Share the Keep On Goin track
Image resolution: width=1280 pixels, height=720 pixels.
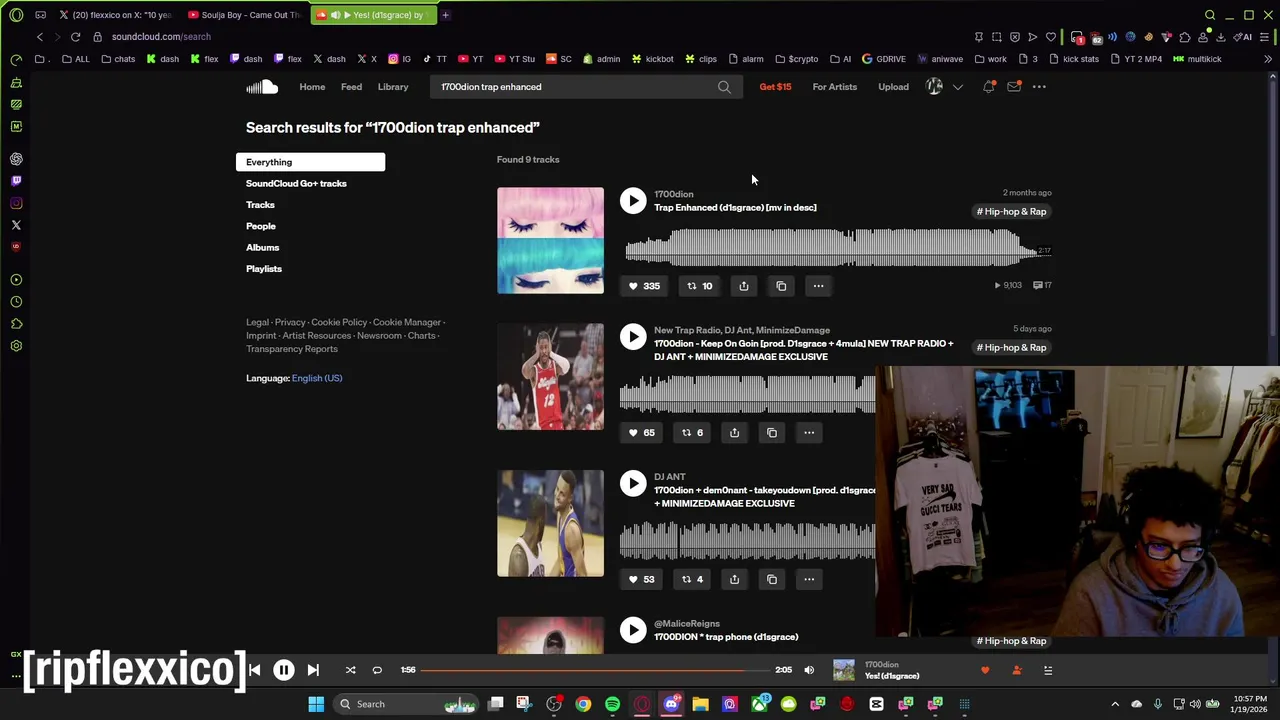click(734, 433)
